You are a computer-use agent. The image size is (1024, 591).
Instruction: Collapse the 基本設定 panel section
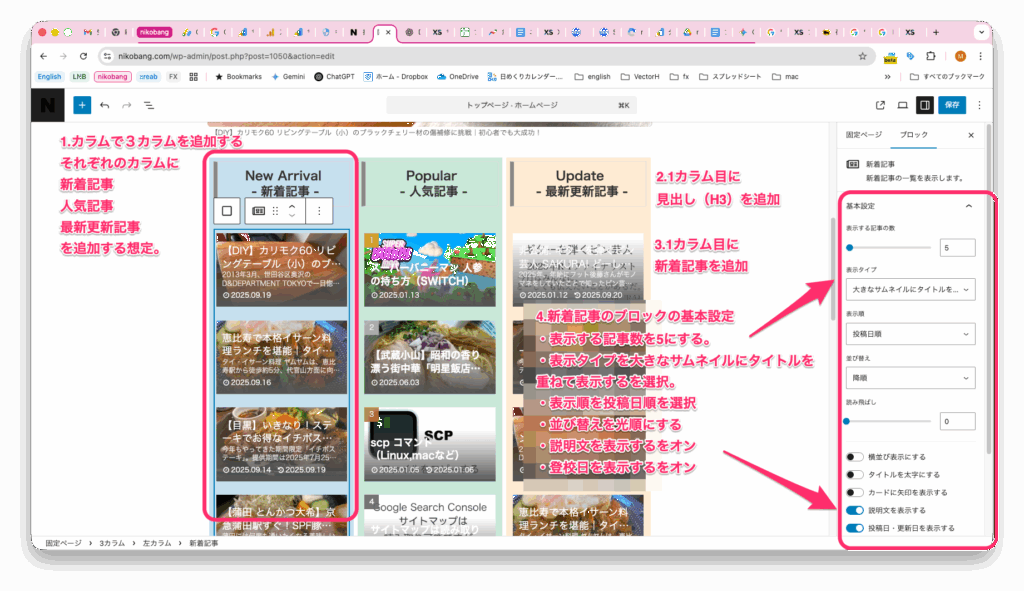click(967, 205)
